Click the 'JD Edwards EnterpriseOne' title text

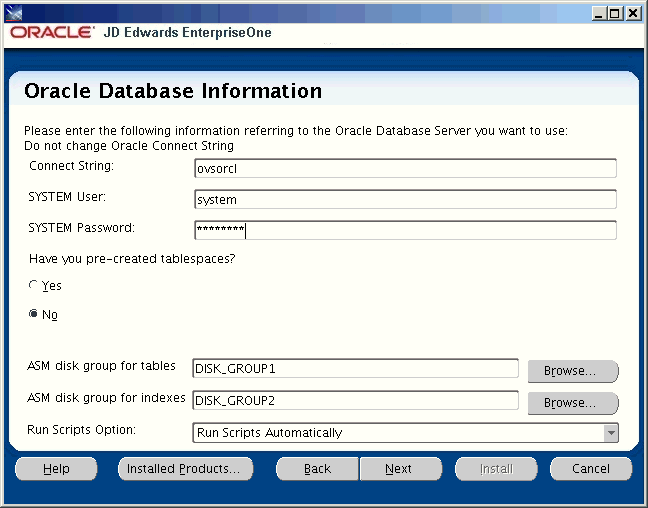188,32
